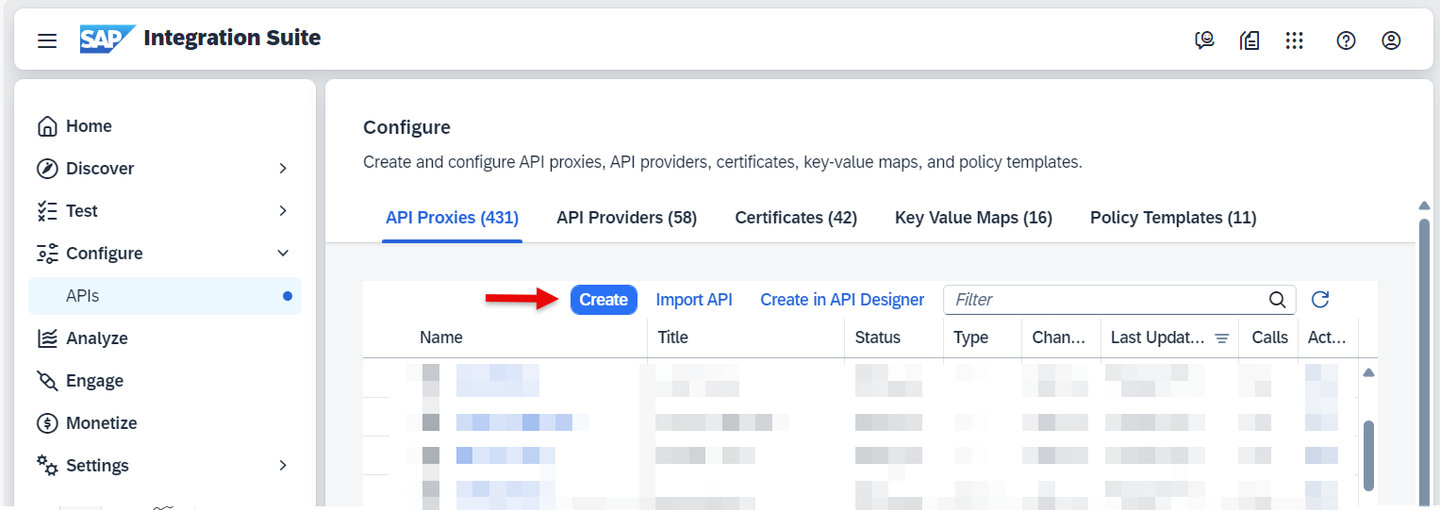The height and width of the screenshot is (510, 1440).
Task: Click the Monetize dollar icon
Action: point(47,423)
